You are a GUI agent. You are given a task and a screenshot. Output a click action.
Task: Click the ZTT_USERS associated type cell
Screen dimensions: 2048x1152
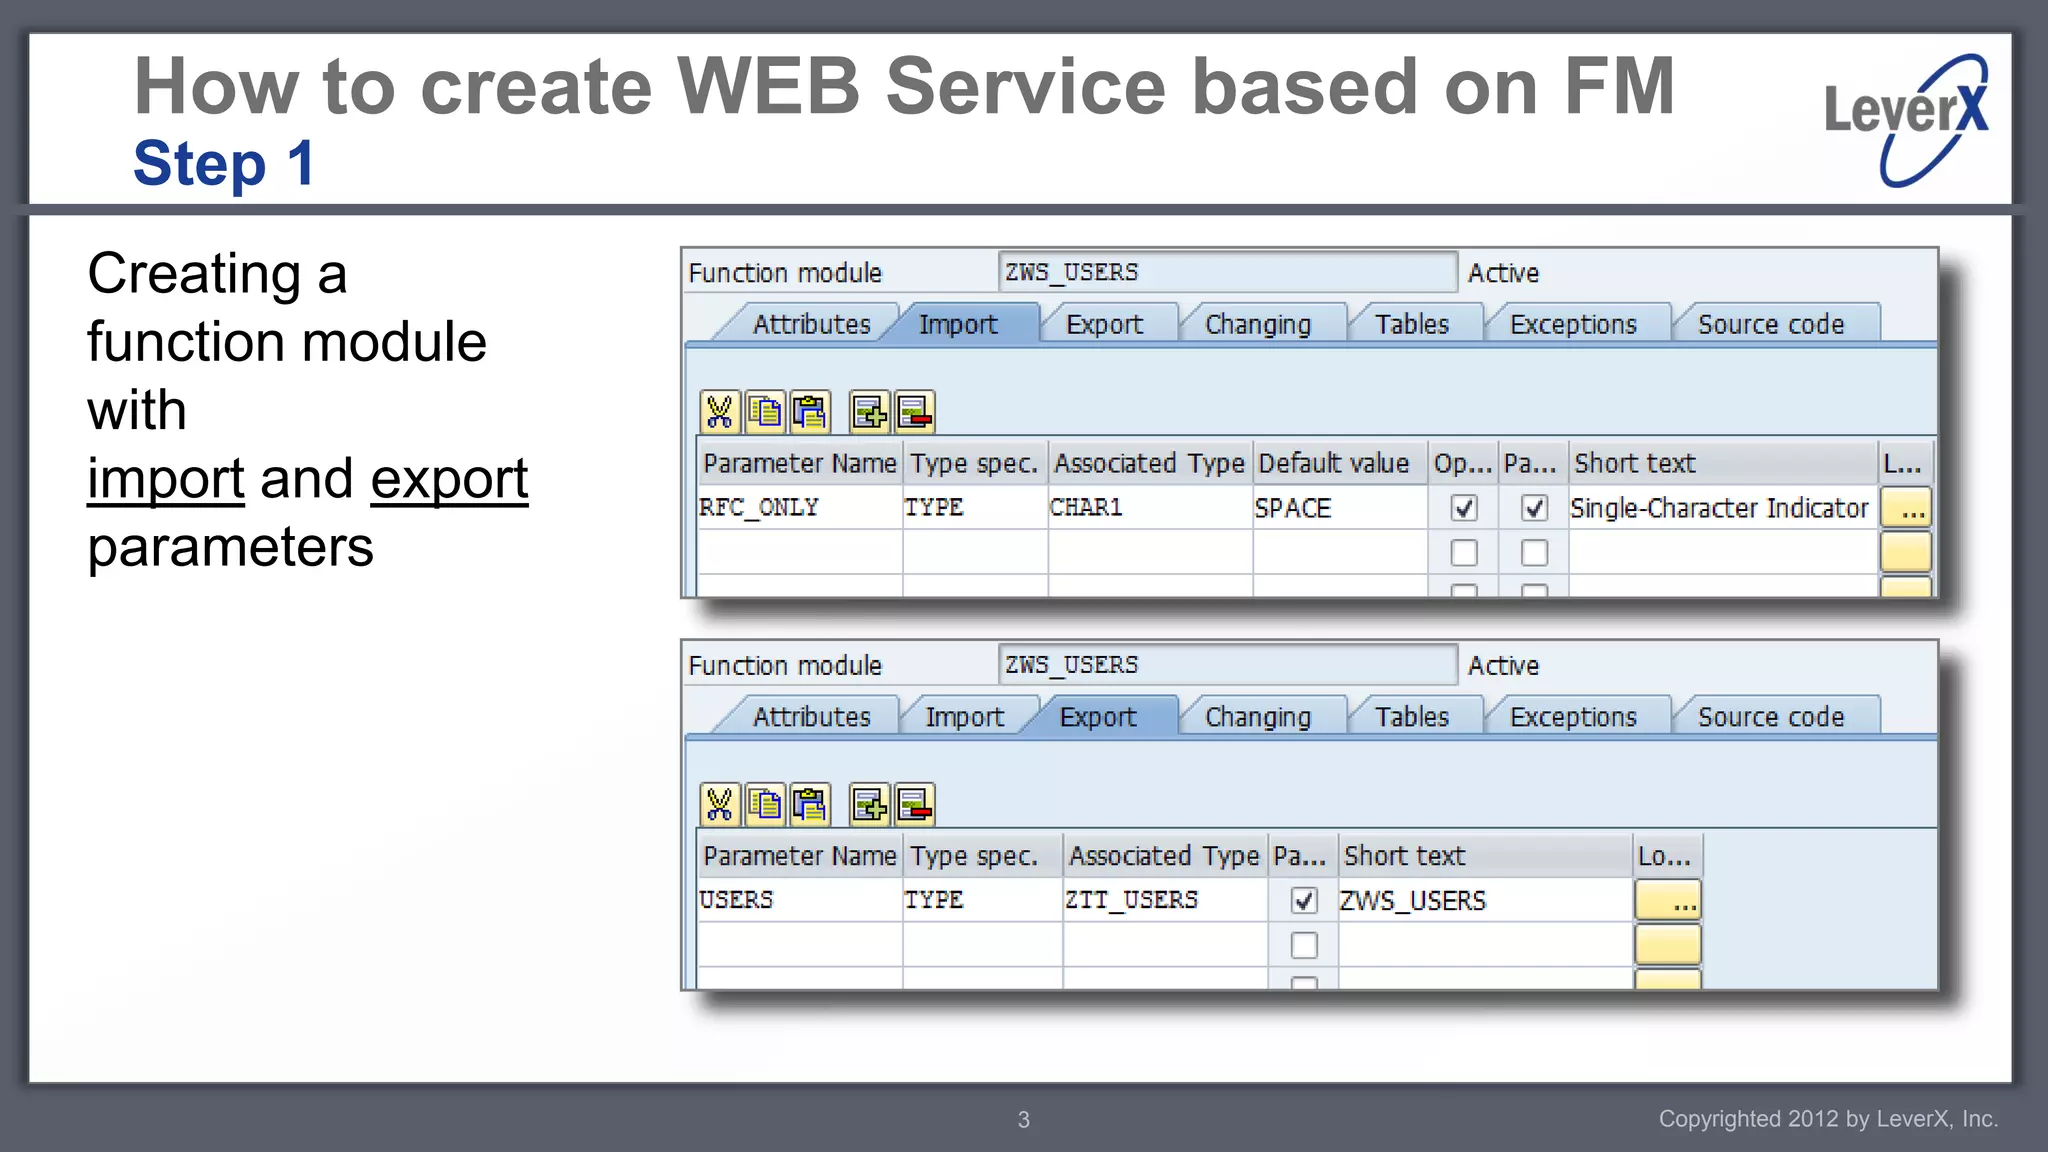point(1165,900)
